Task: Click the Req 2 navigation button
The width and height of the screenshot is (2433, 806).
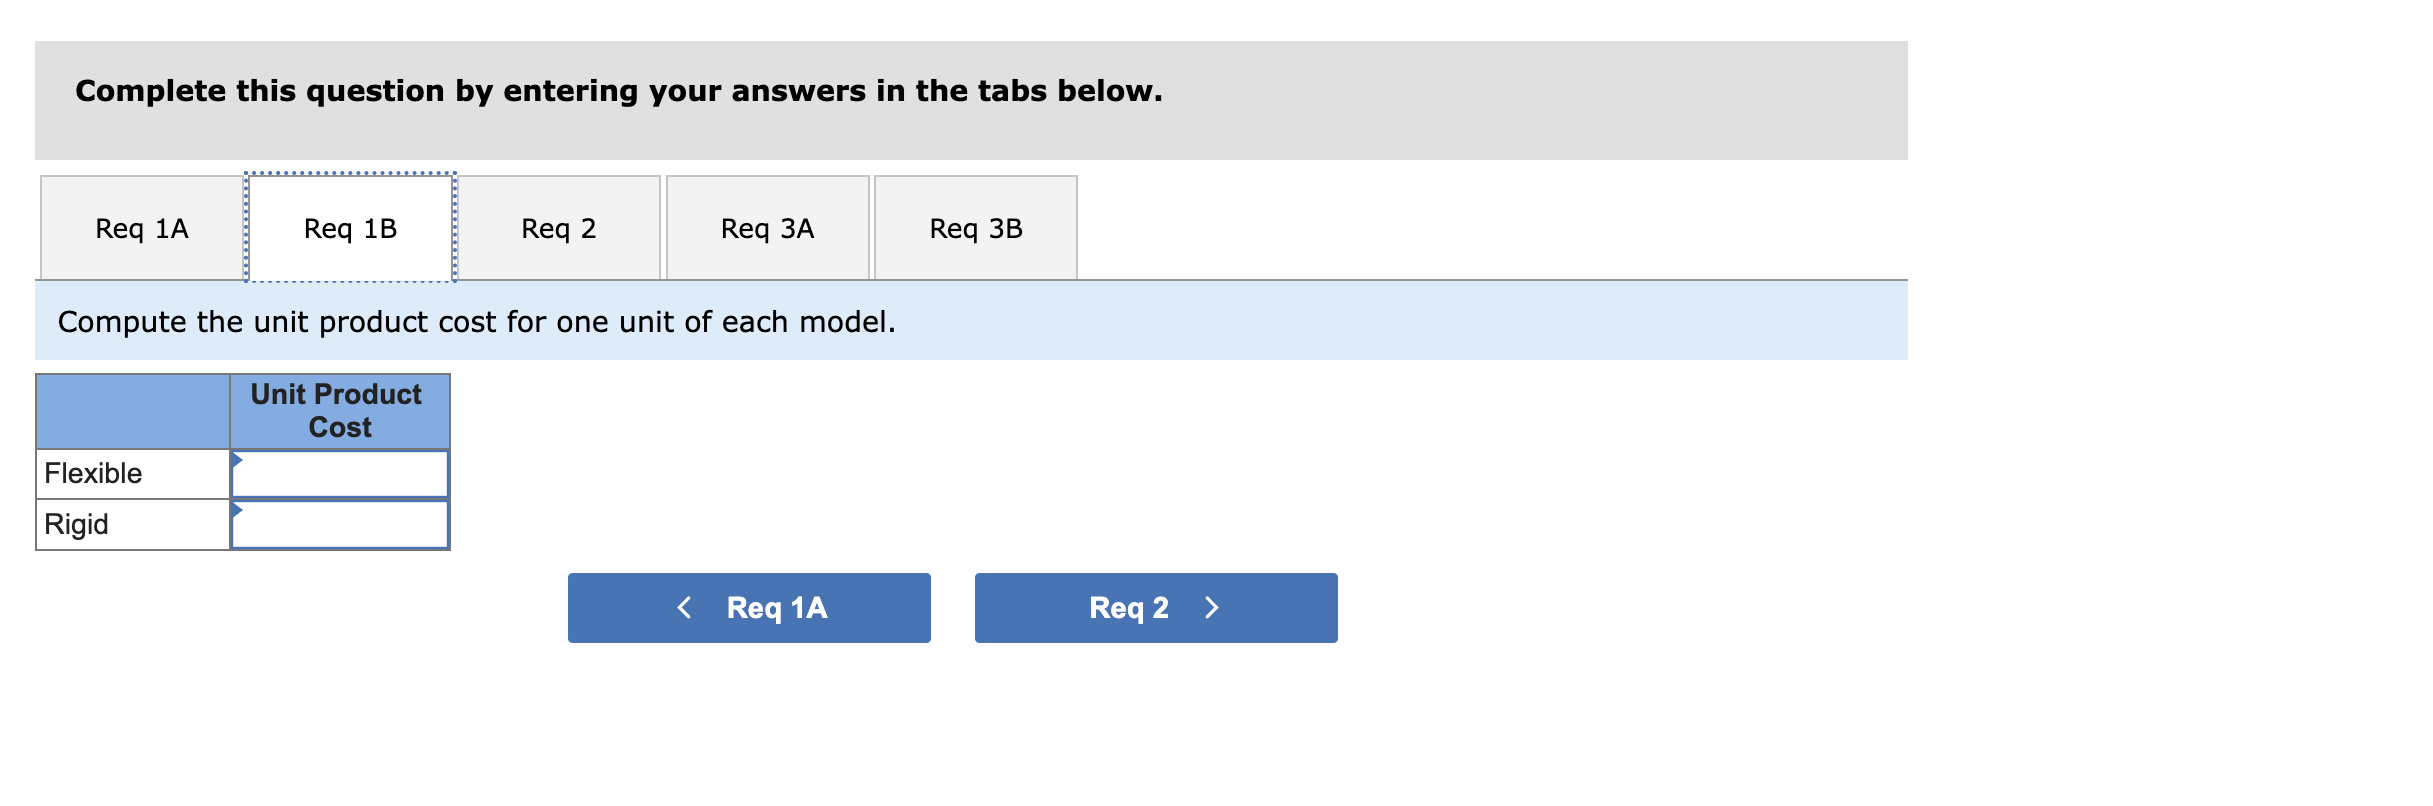Action: coord(1154,607)
